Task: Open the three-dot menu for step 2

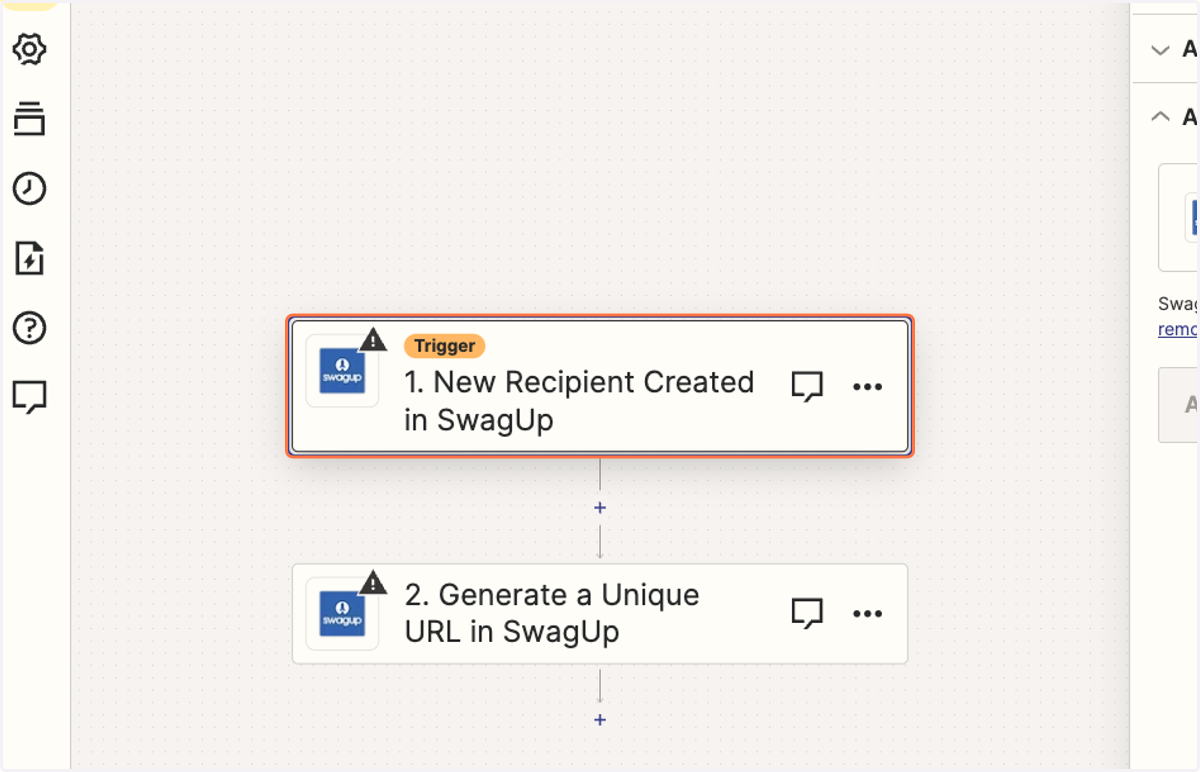Action: [867, 613]
